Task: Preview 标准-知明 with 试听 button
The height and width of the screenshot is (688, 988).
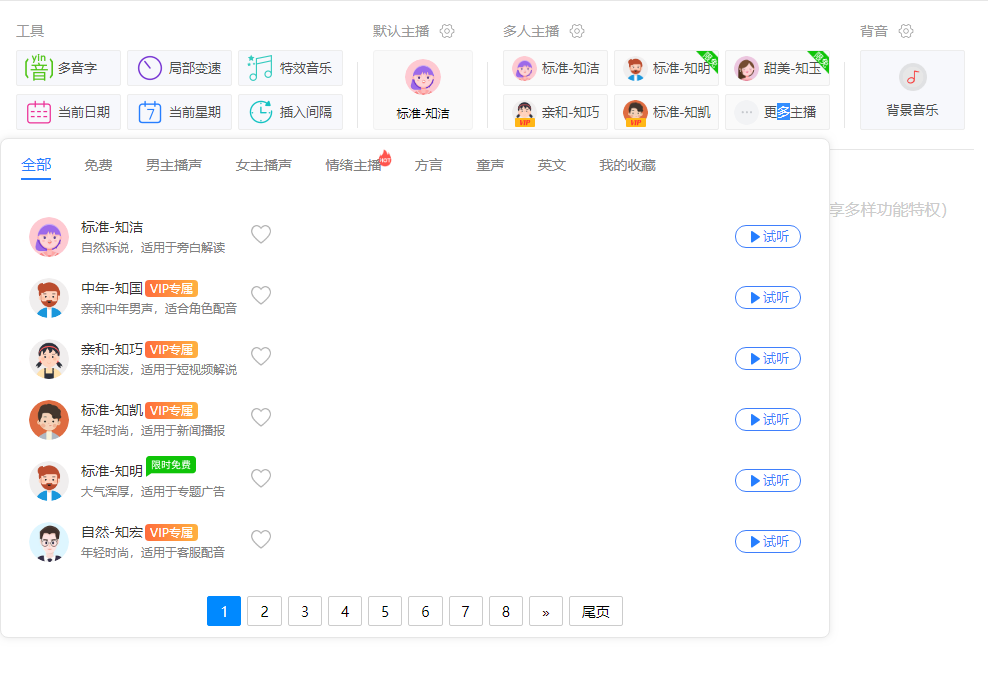Action: pyautogui.click(x=768, y=481)
